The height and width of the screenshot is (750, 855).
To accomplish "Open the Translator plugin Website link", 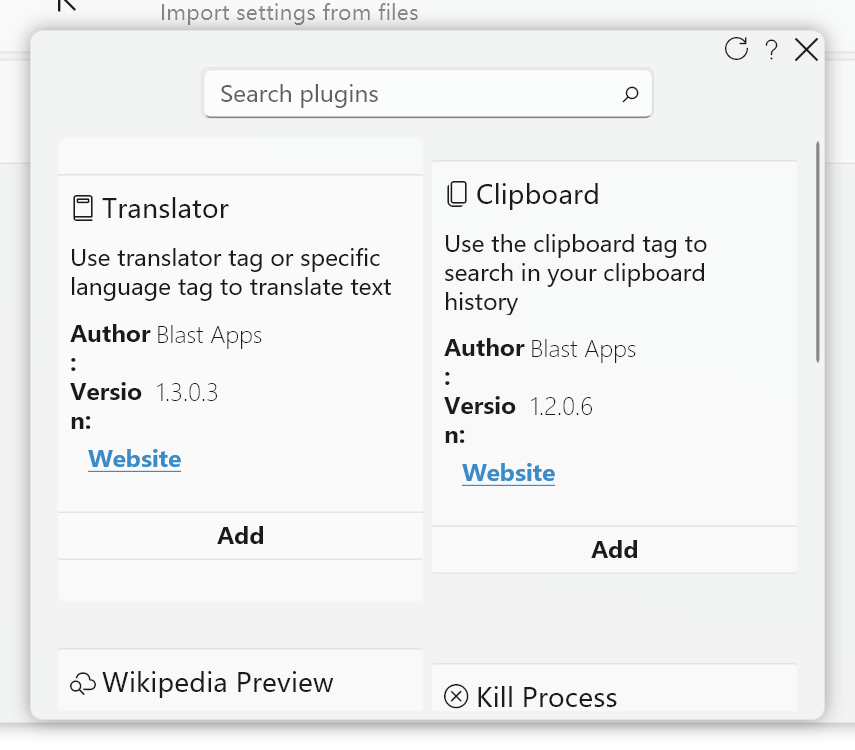I will 135,459.
